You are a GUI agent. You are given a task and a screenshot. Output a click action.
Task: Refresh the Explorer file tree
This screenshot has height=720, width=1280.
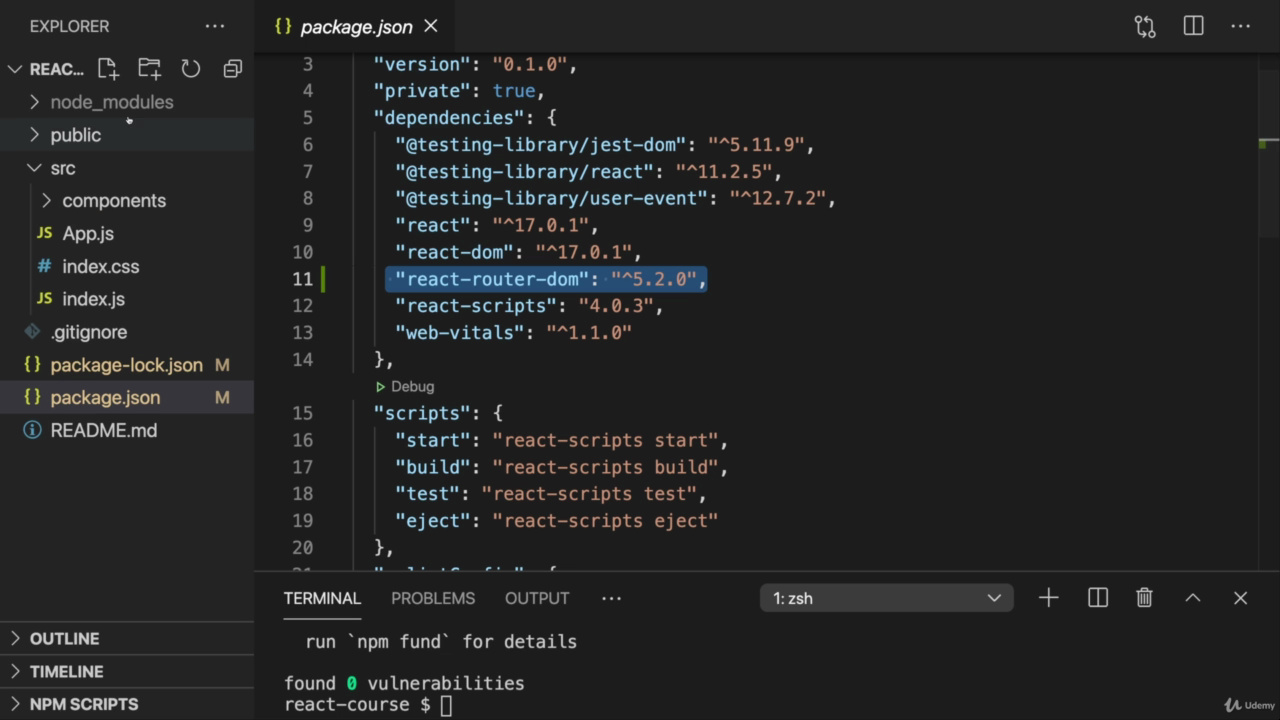[190, 69]
